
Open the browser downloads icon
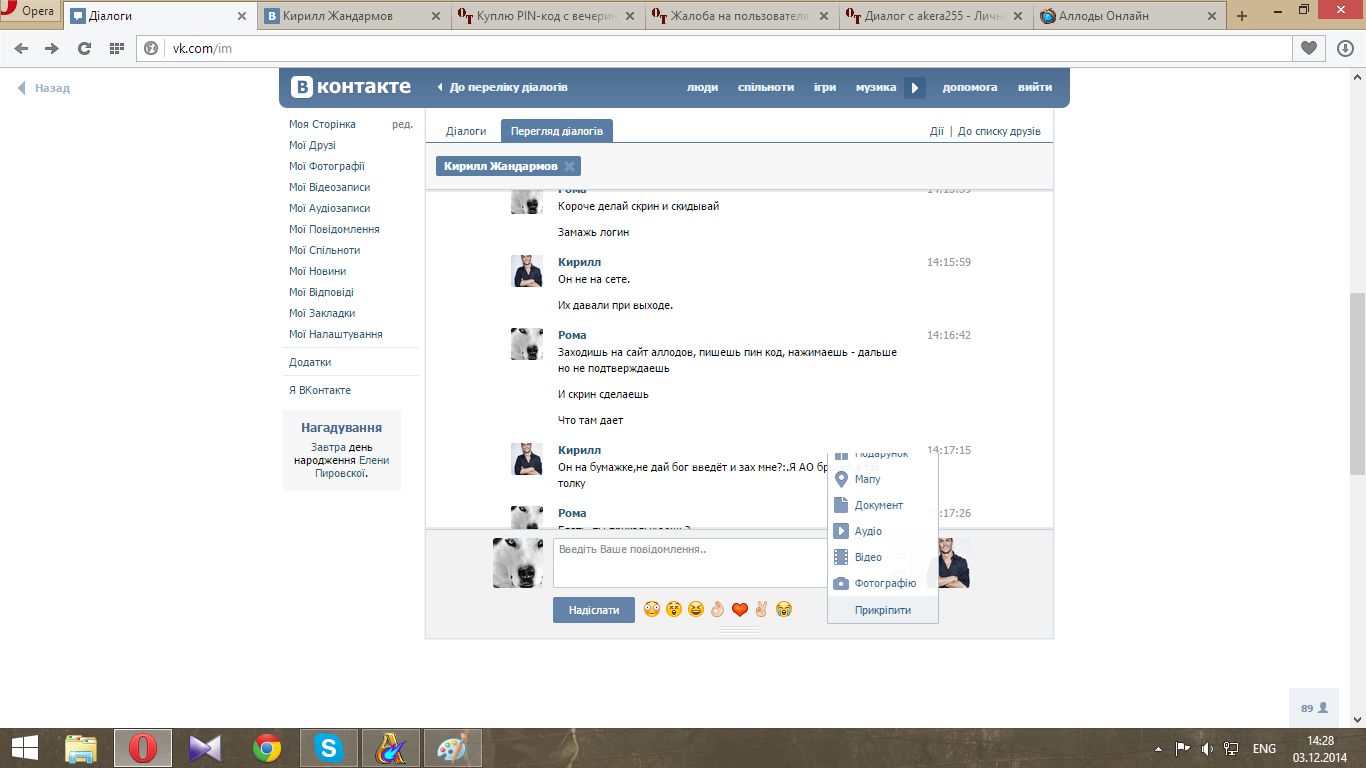[1345, 48]
